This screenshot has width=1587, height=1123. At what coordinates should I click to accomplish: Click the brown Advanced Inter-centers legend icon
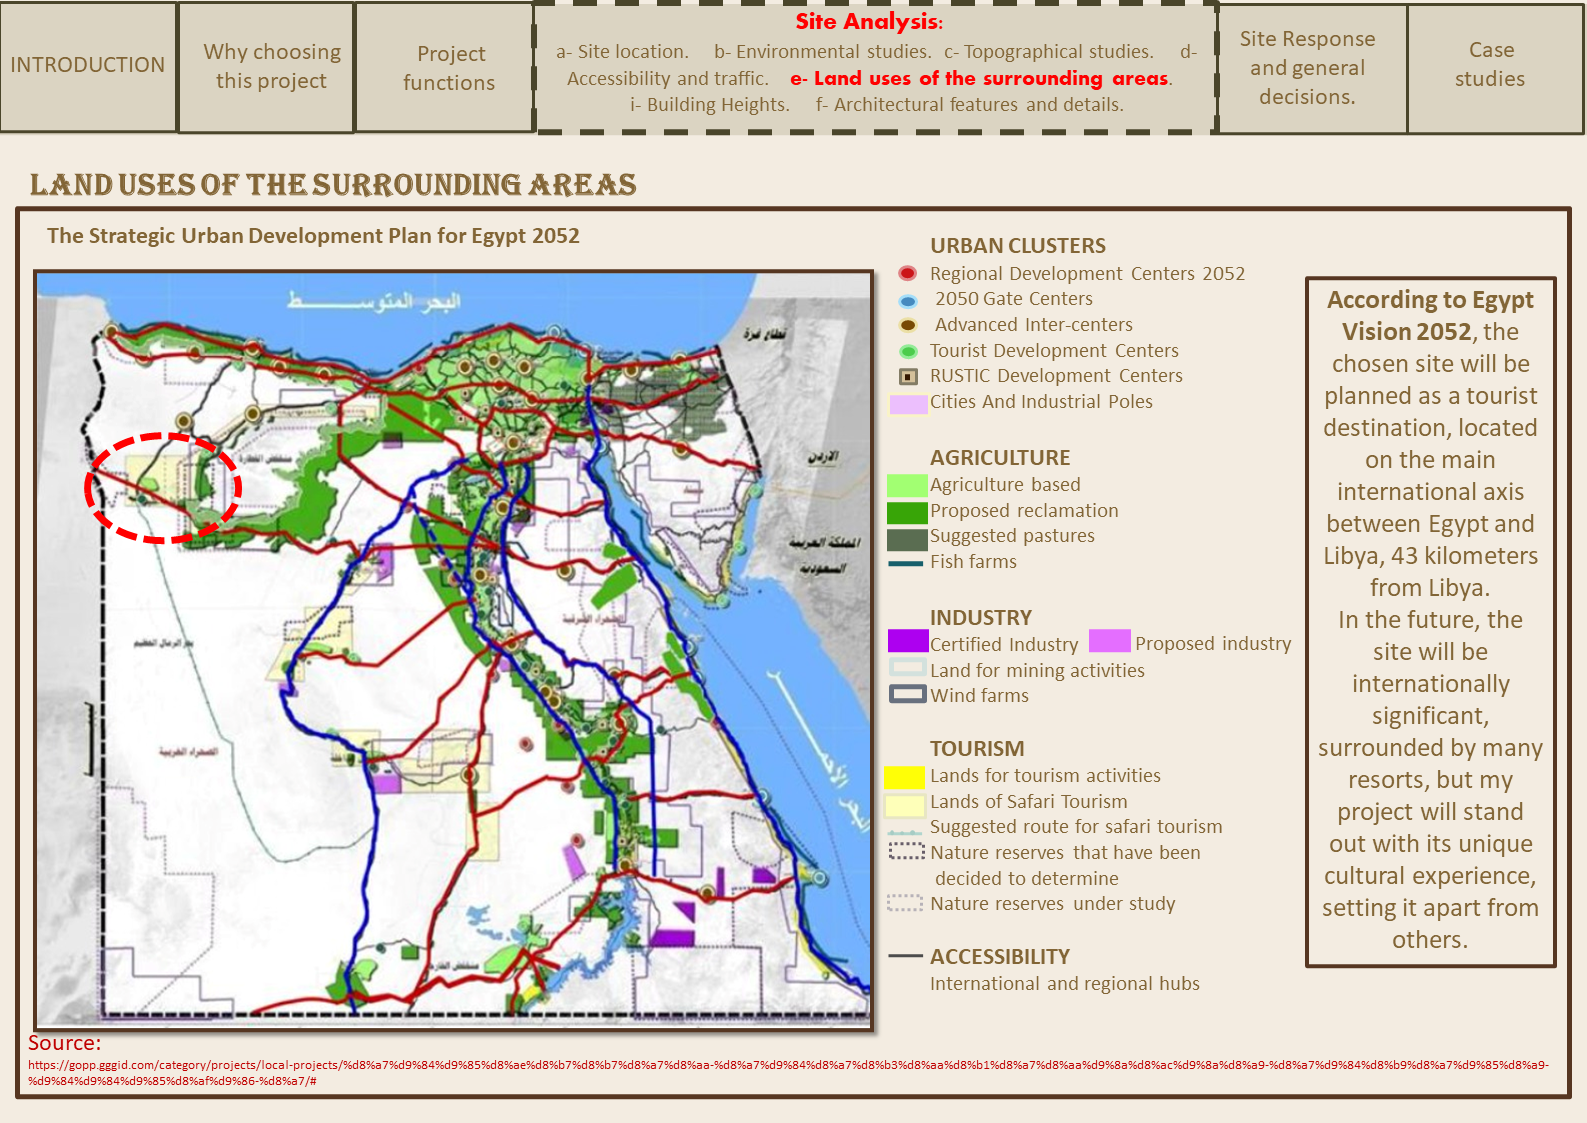click(907, 325)
